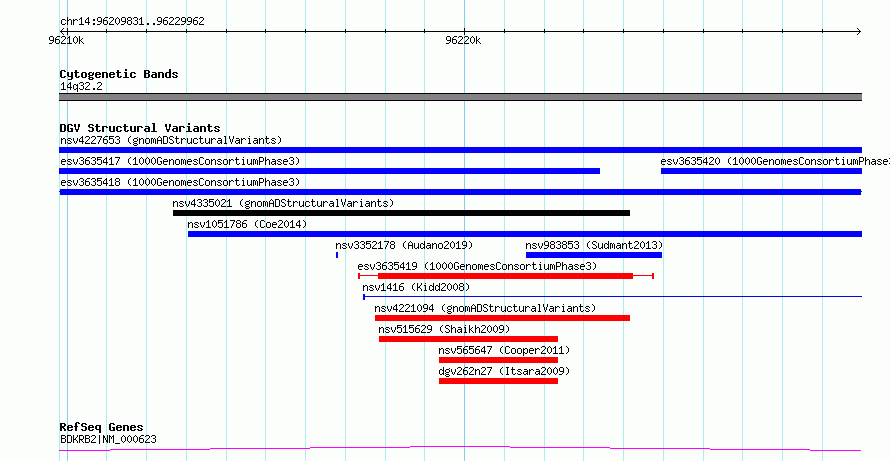Viewport: 890px width, 461px height.
Task: Click the gray 14q32.2 cytogenetic band
Action: click(x=460, y=97)
